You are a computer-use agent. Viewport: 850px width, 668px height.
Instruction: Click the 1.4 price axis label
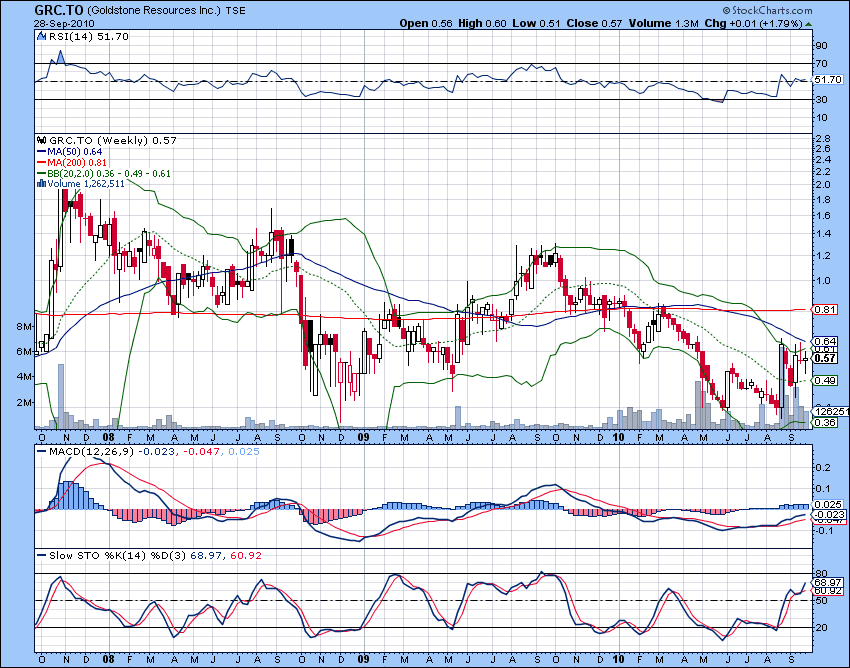[823, 234]
